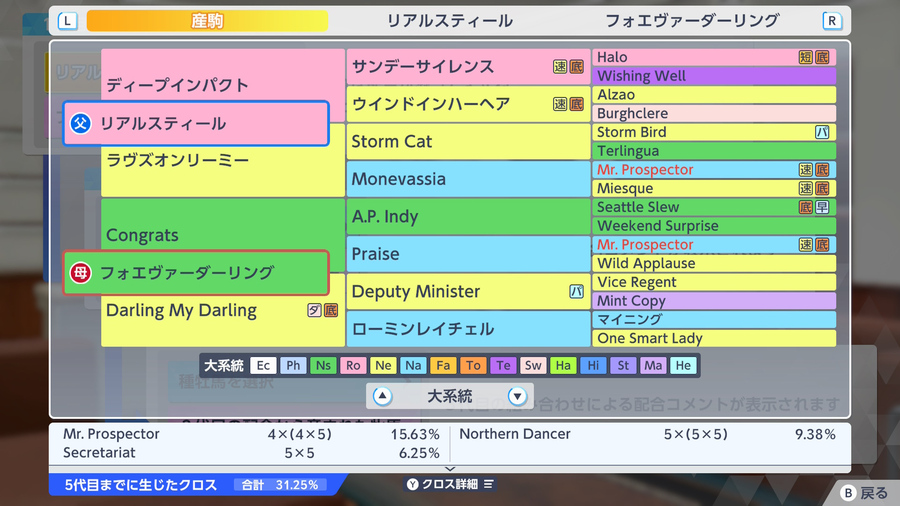Click the Na lineage color swatch

pos(413,365)
